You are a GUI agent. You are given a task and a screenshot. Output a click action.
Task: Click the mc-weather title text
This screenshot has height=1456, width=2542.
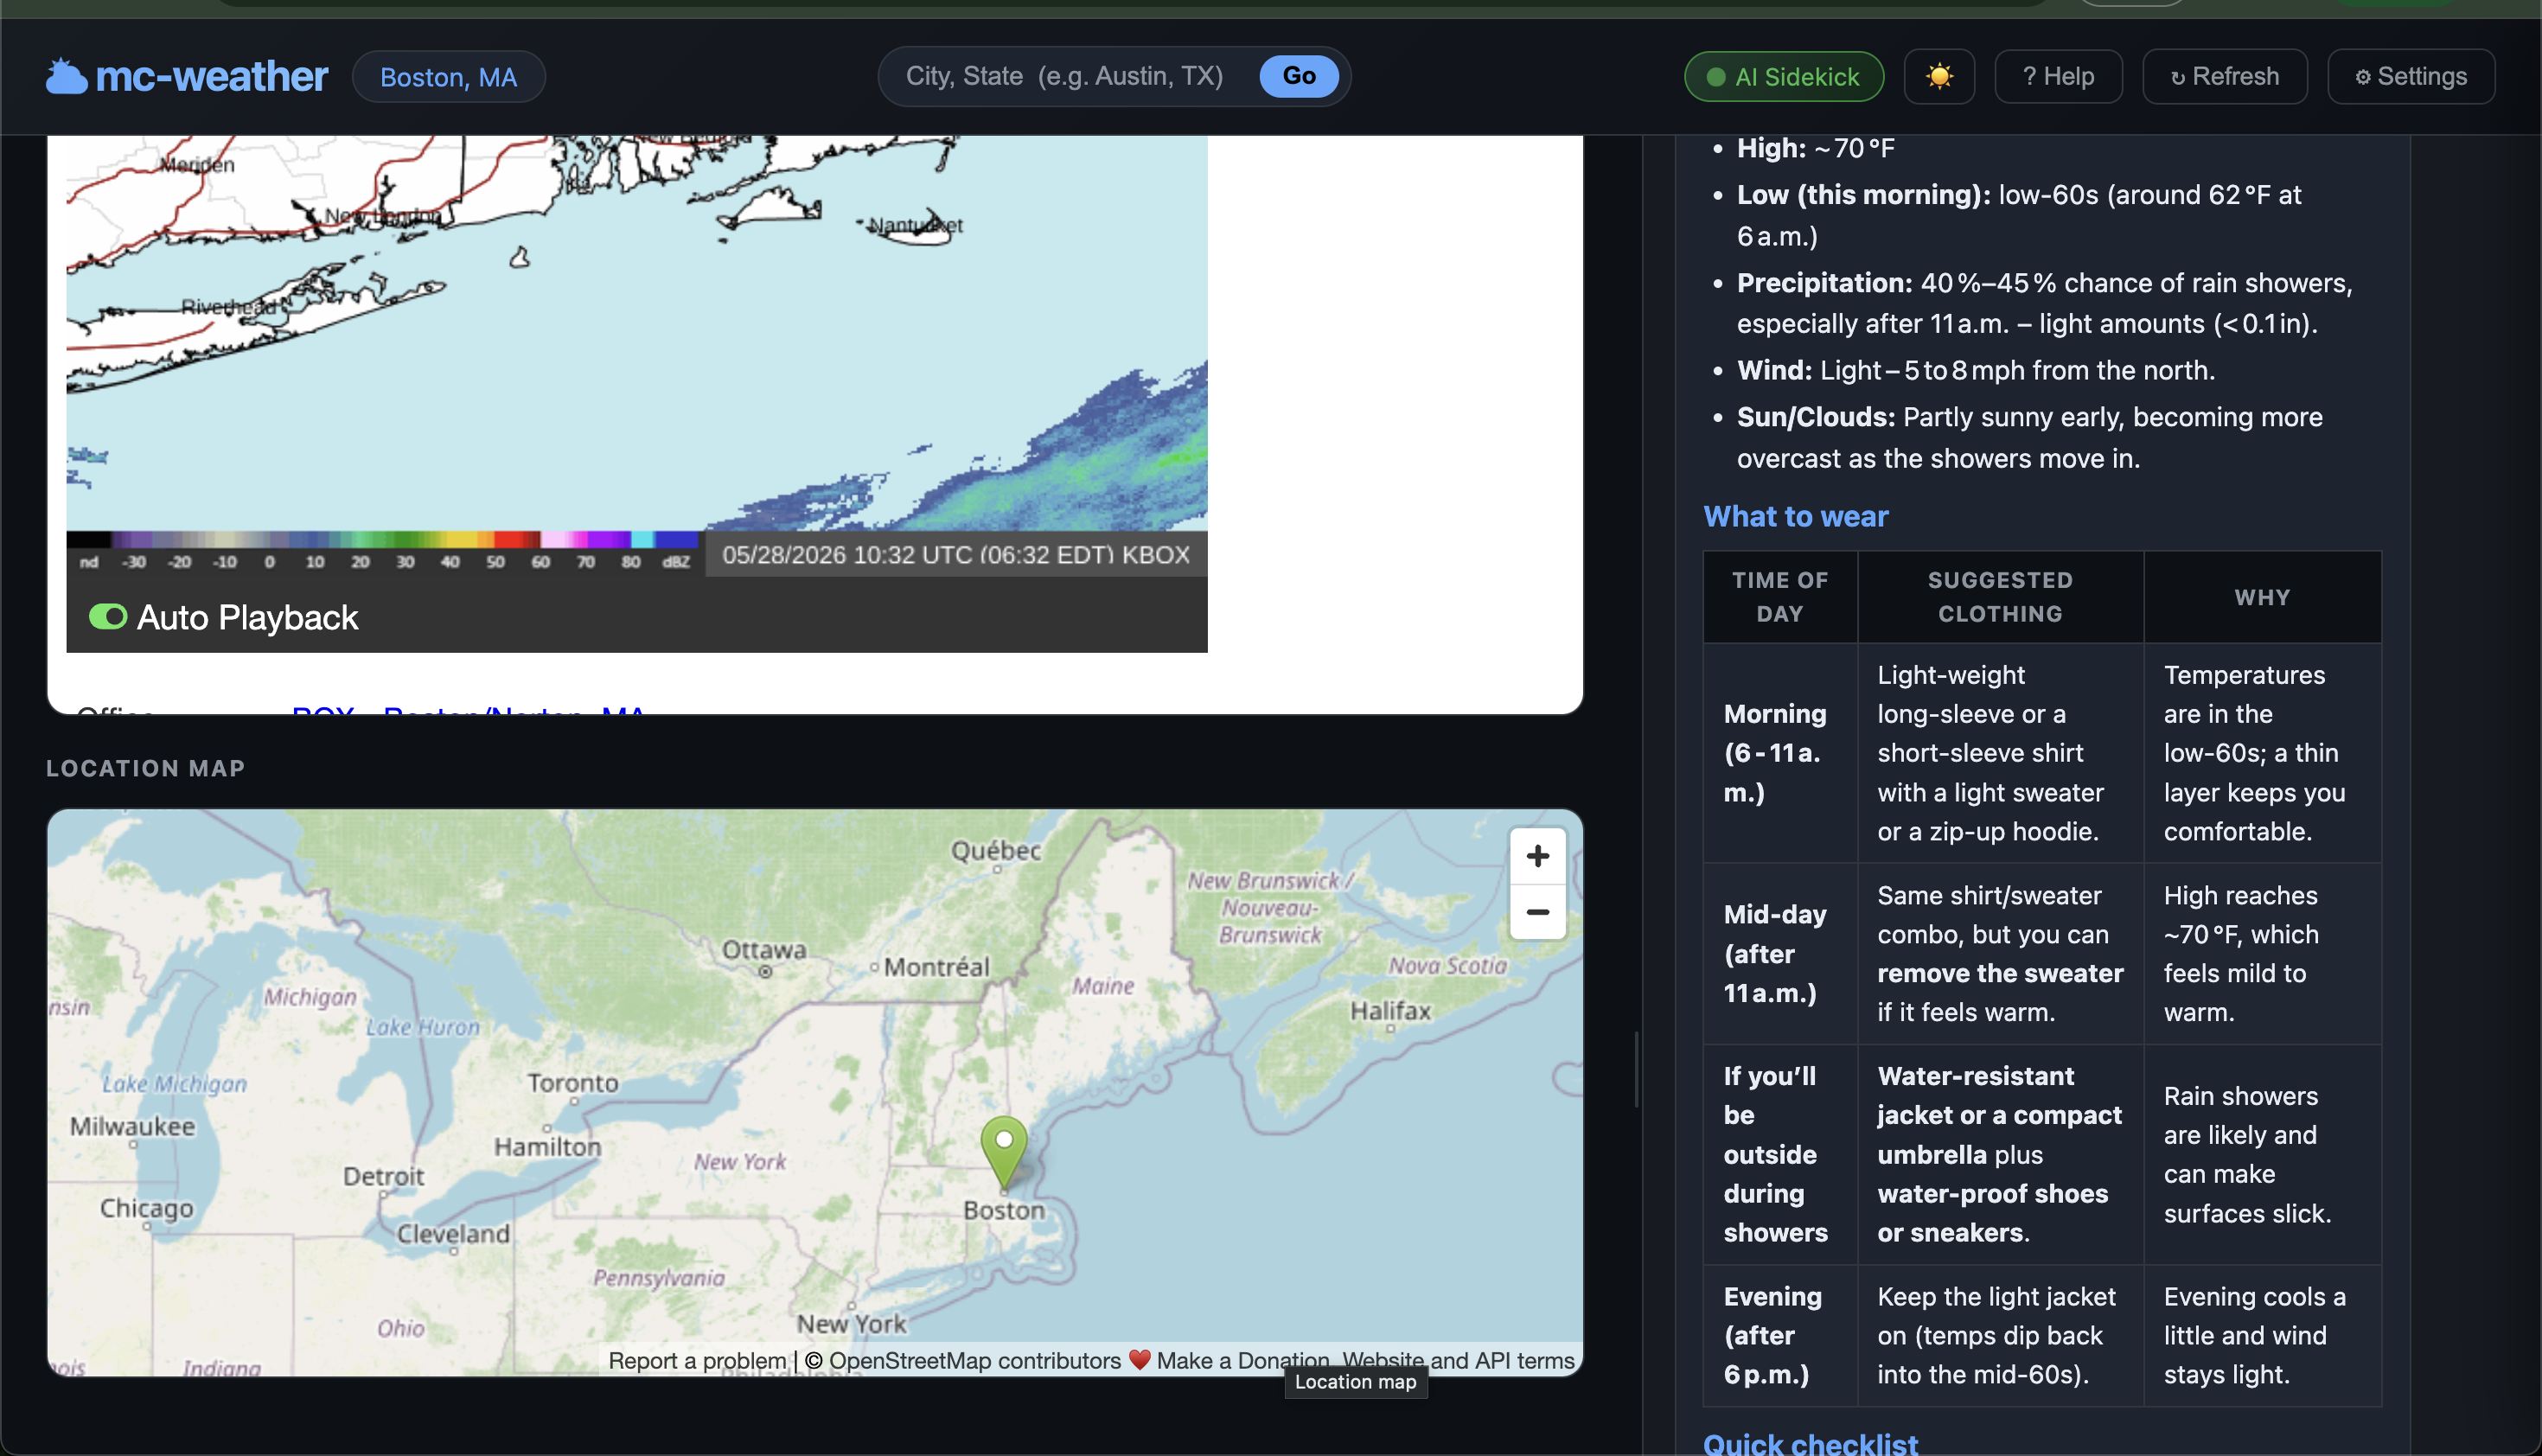pos(211,77)
